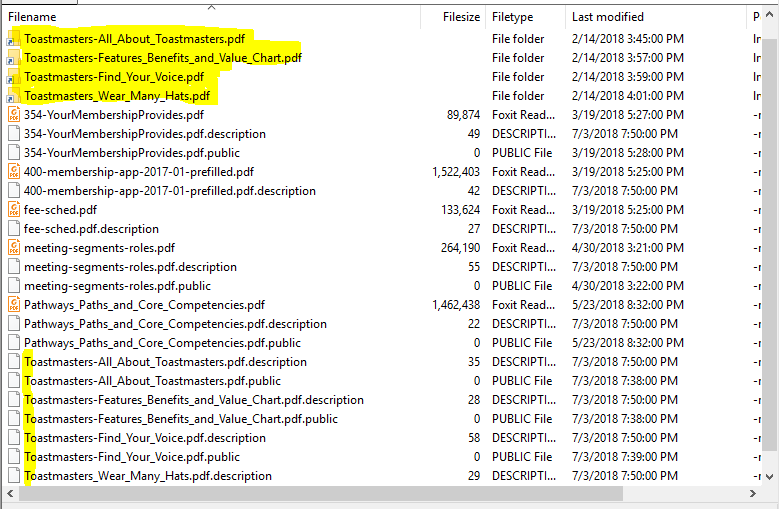Click the vertical scrollbar down arrow
Viewport: 780px width, 509px height.
click(770, 477)
